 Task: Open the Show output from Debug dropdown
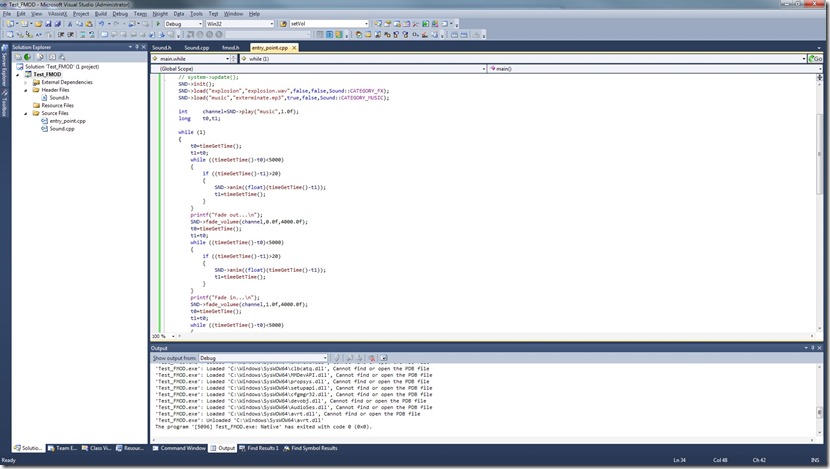pyautogui.click(x=263, y=358)
